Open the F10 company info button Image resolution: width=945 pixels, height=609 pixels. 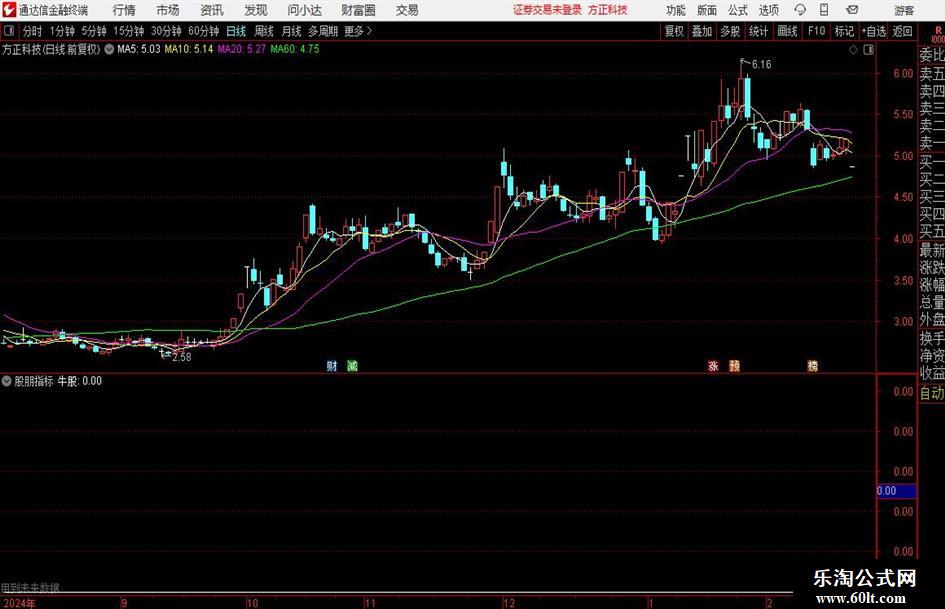pos(816,31)
